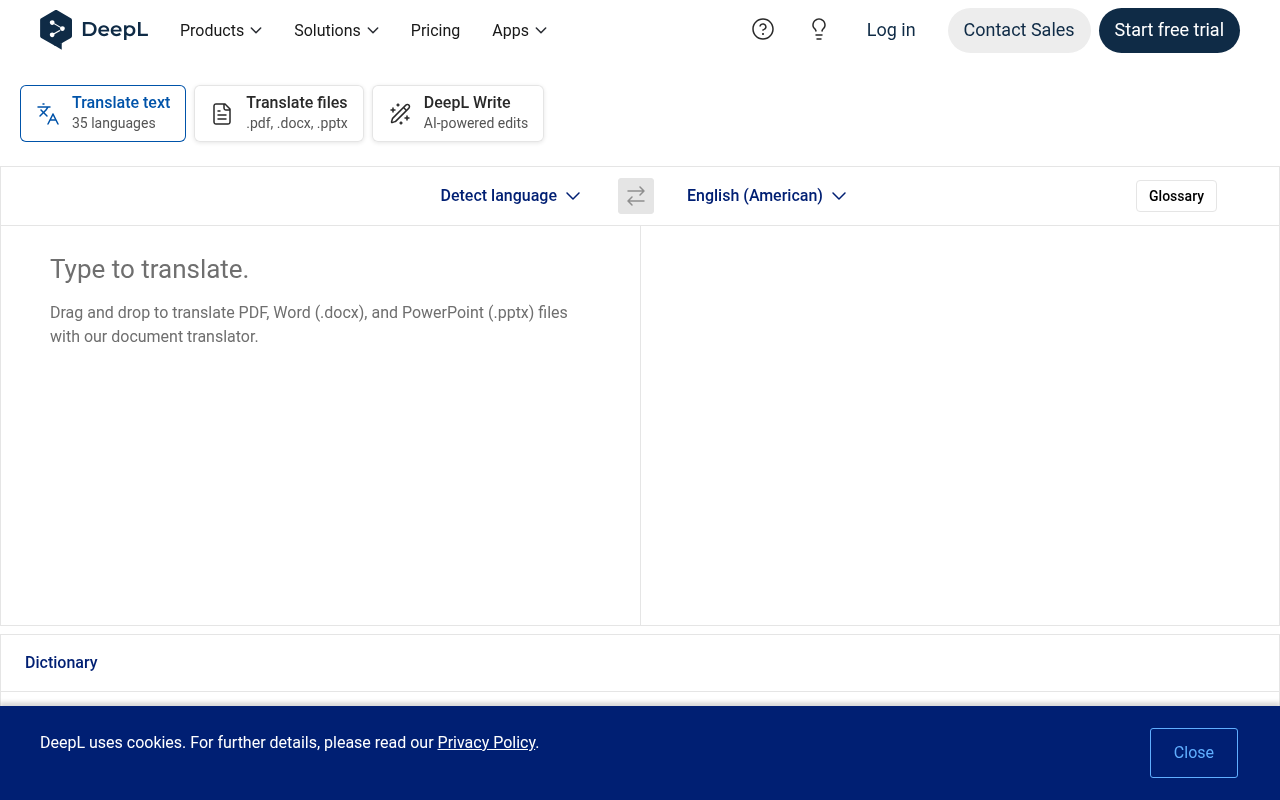Click the lightbulb feedback icon
This screenshot has width=1280, height=800.
819,29
